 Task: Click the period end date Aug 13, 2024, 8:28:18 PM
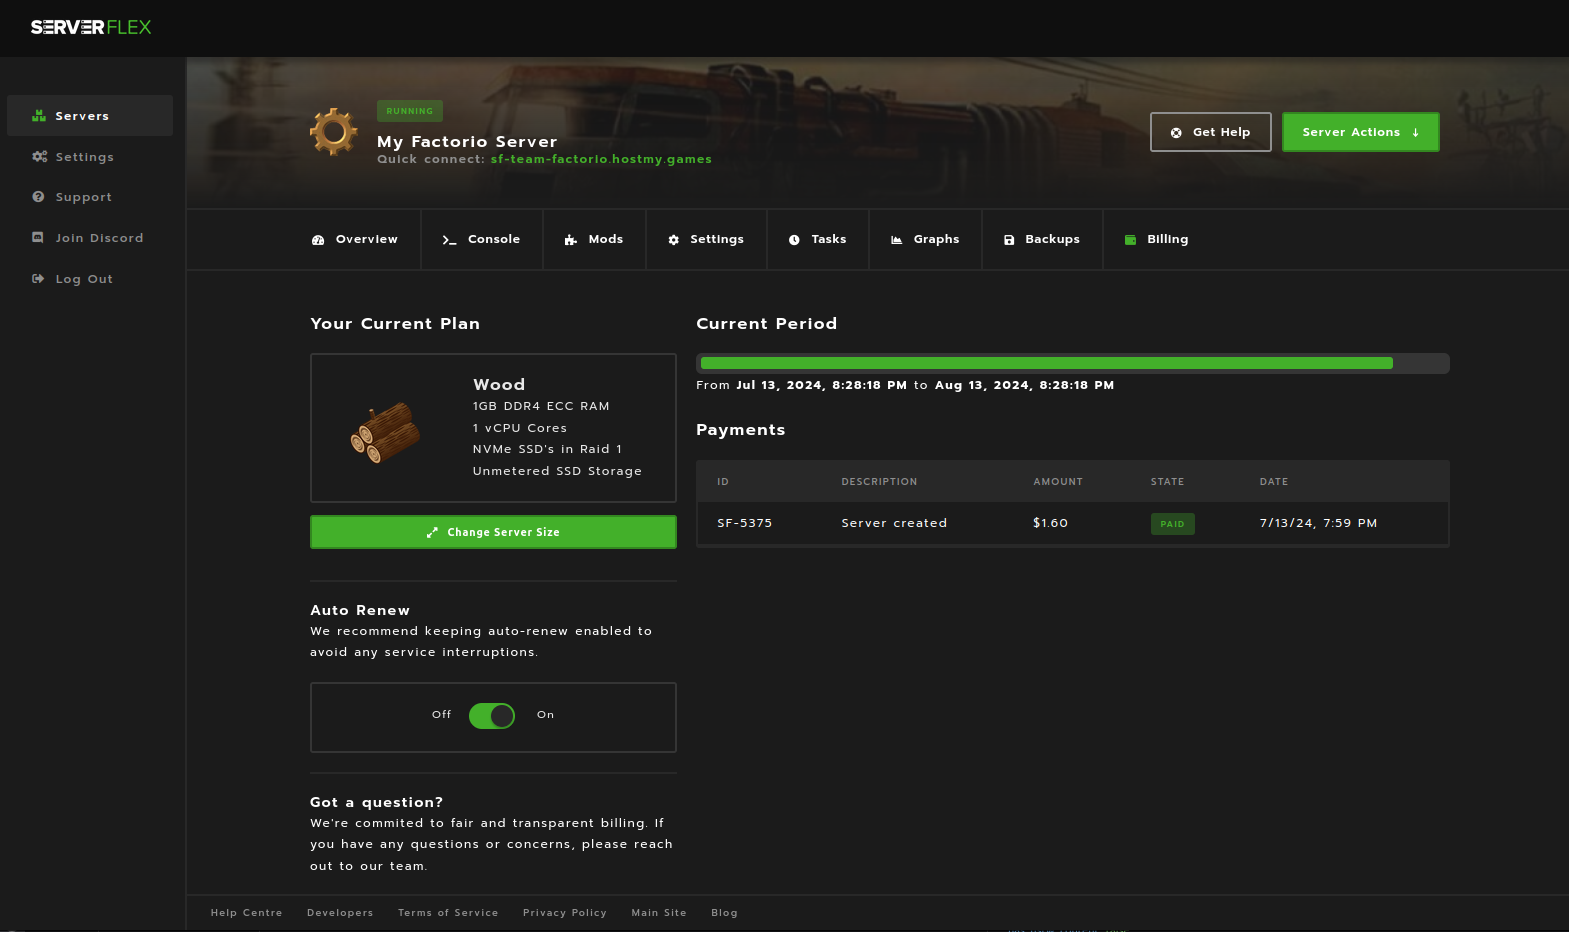[x=1025, y=385]
